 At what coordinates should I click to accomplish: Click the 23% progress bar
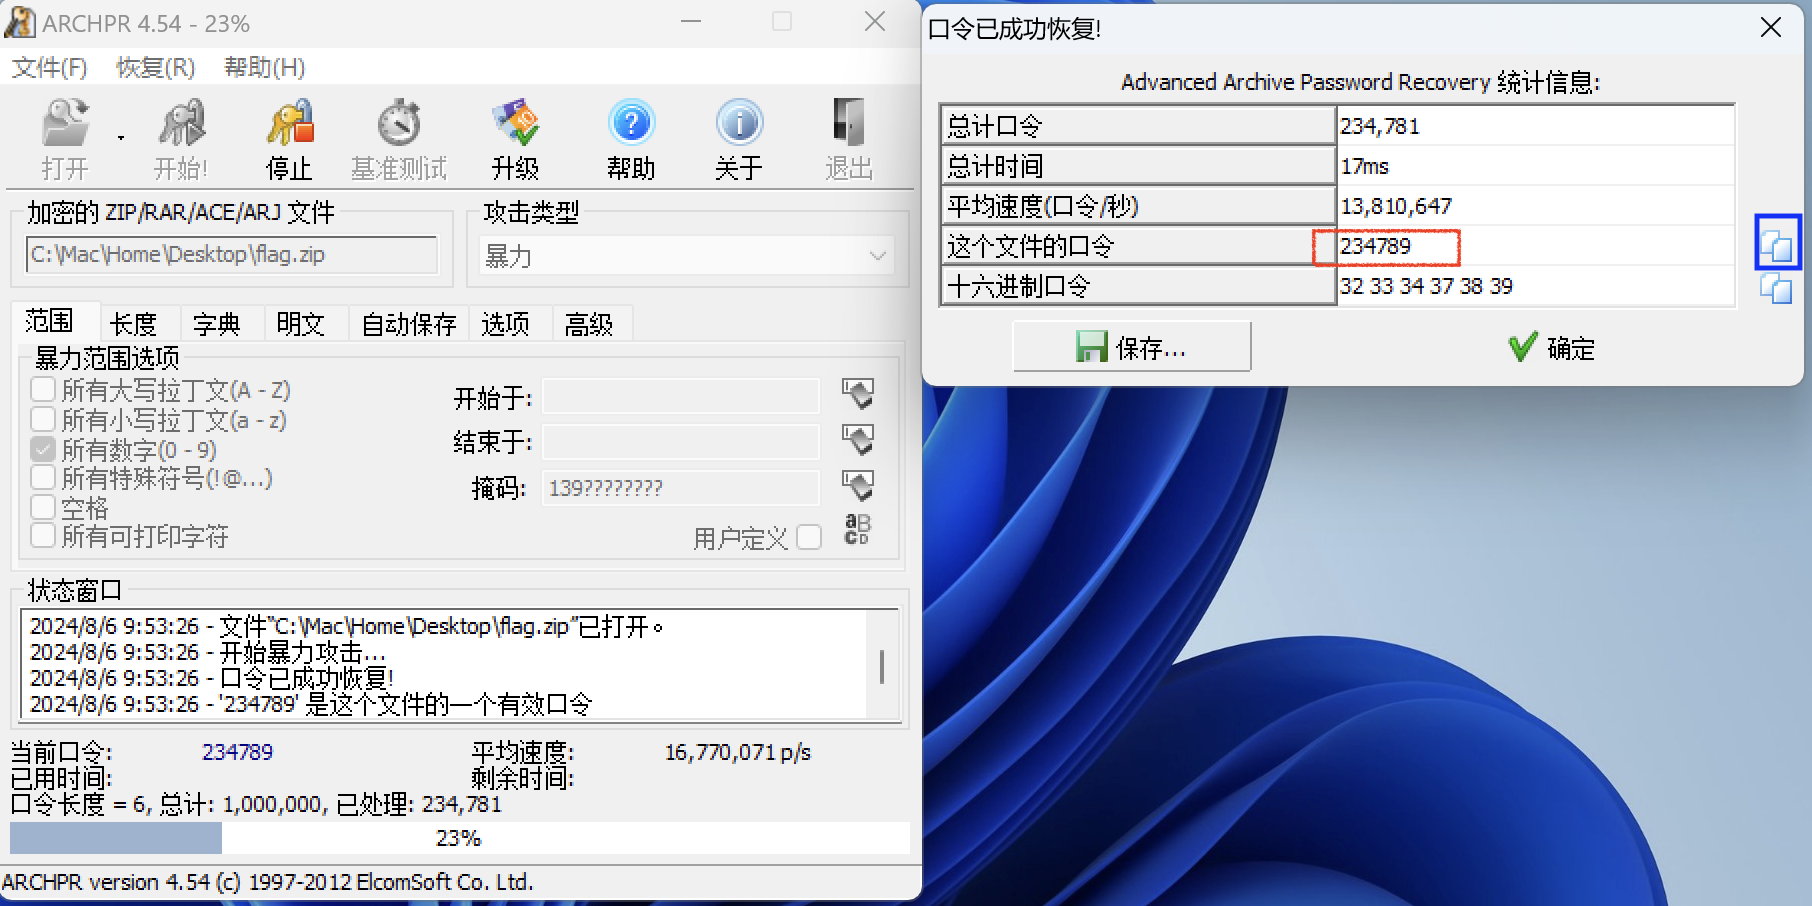point(459,838)
